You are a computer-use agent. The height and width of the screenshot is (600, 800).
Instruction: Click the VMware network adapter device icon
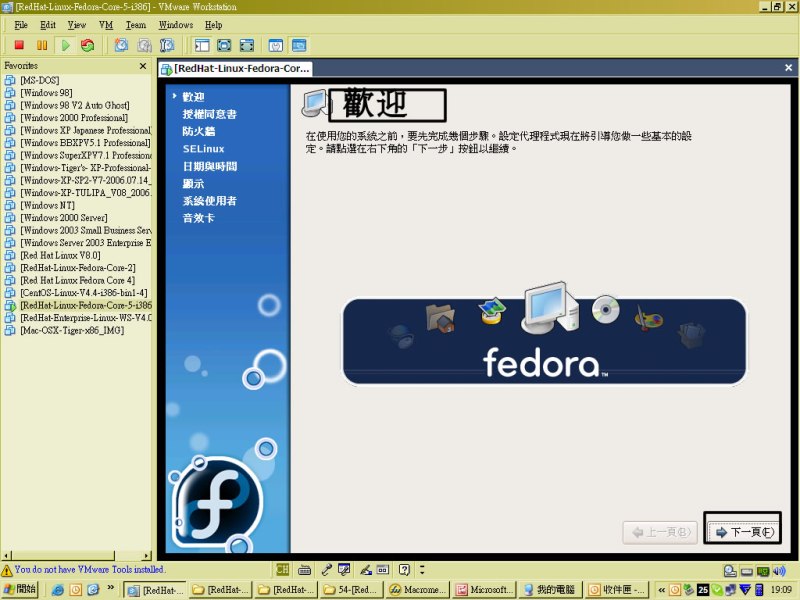point(763,571)
